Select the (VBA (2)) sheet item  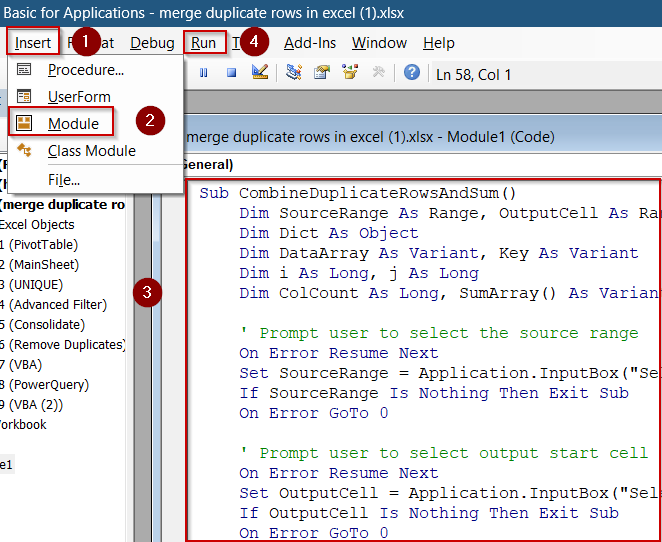point(31,404)
